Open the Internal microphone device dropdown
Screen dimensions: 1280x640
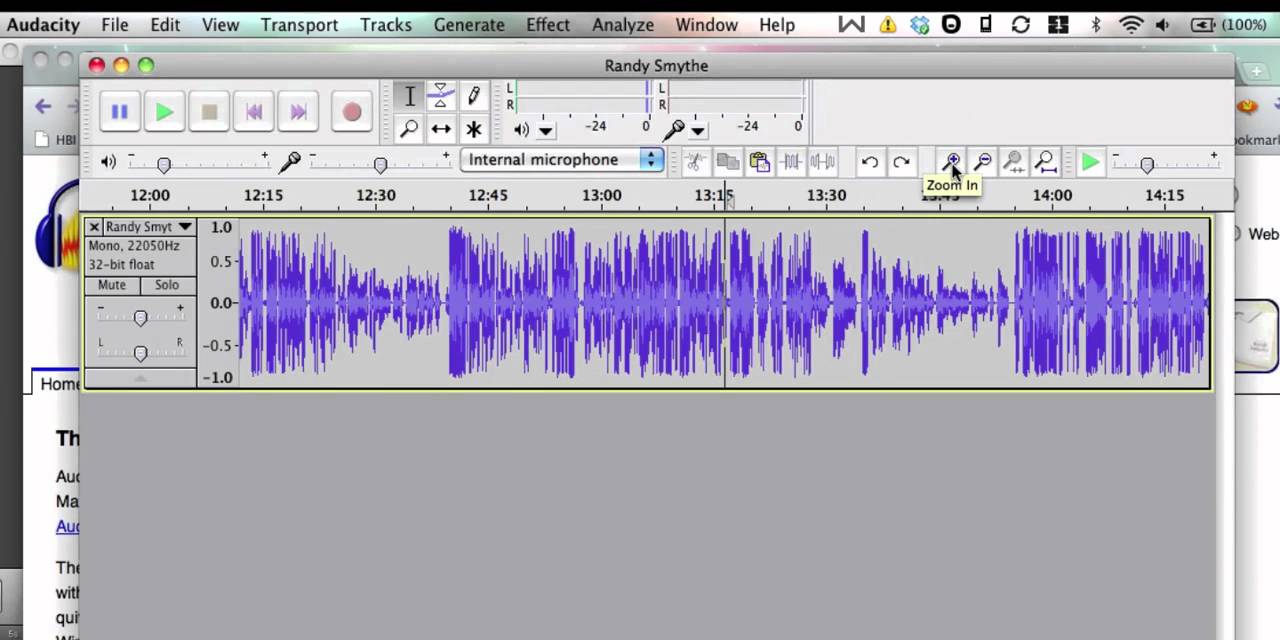coord(562,160)
